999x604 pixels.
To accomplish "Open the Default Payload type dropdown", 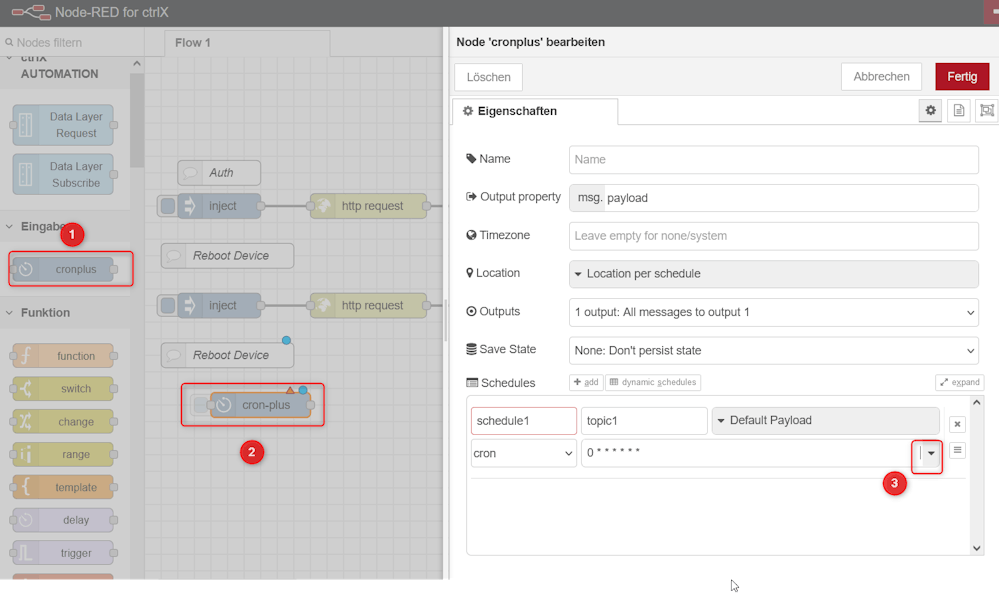I will (826, 421).
